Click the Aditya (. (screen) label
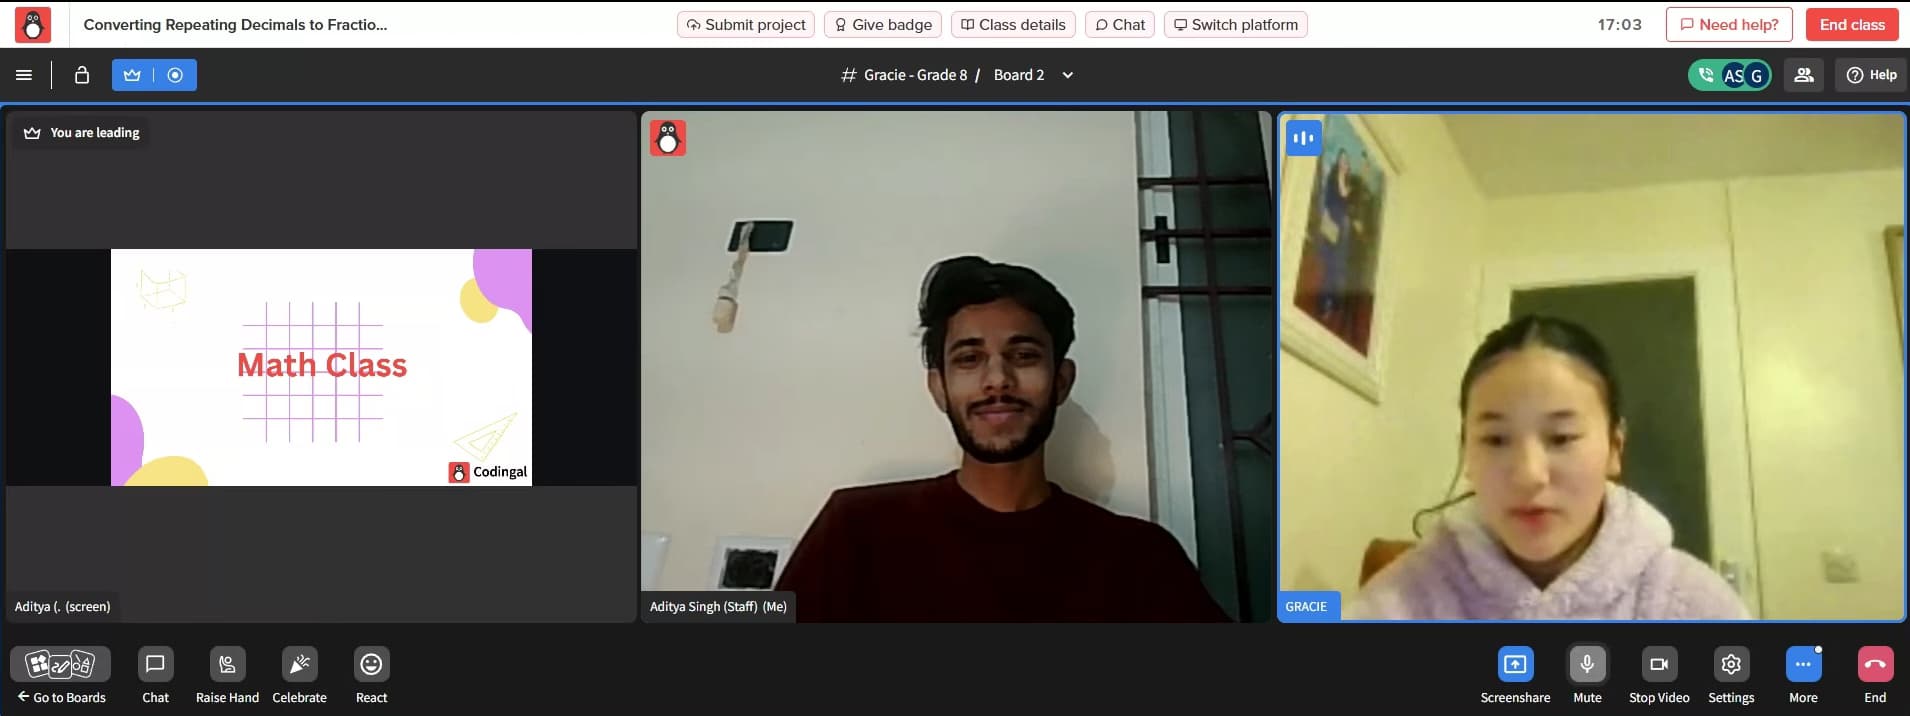The height and width of the screenshot is (716, 1910). (x=62, y=607)
